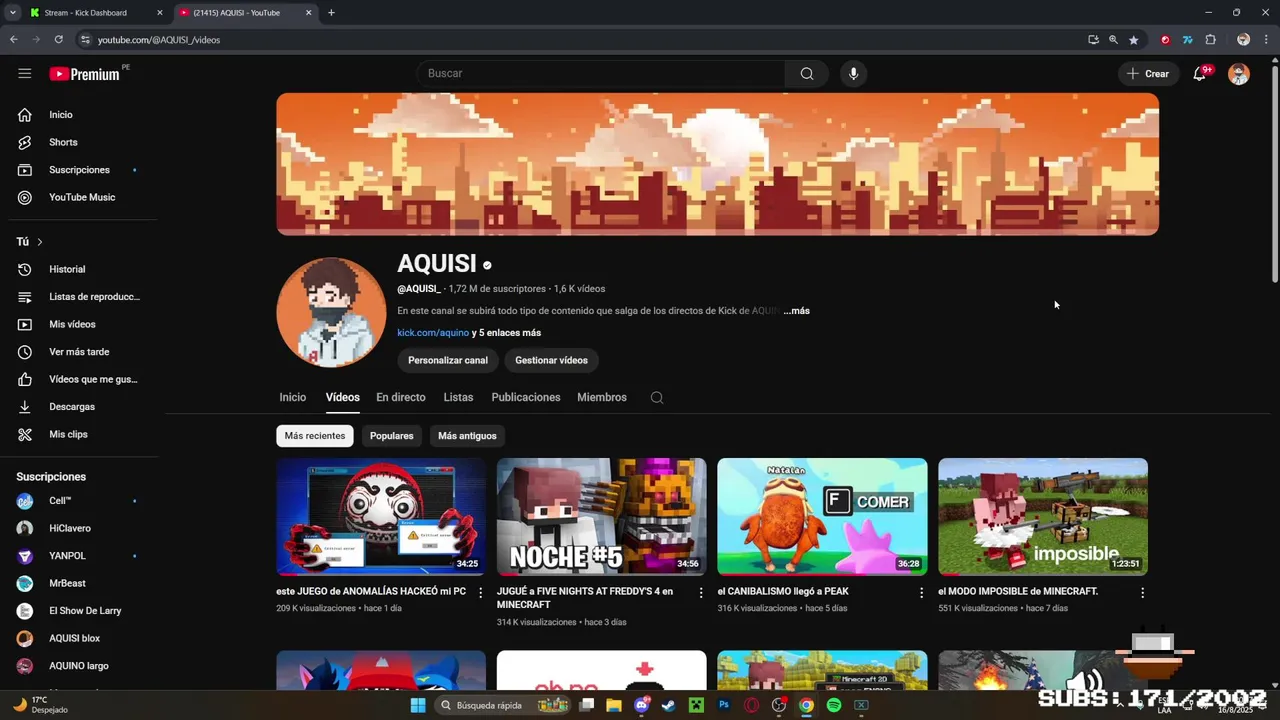Switch to Inicio channel tab
The image size is (1280, 720).
click(x=293, y=397)
